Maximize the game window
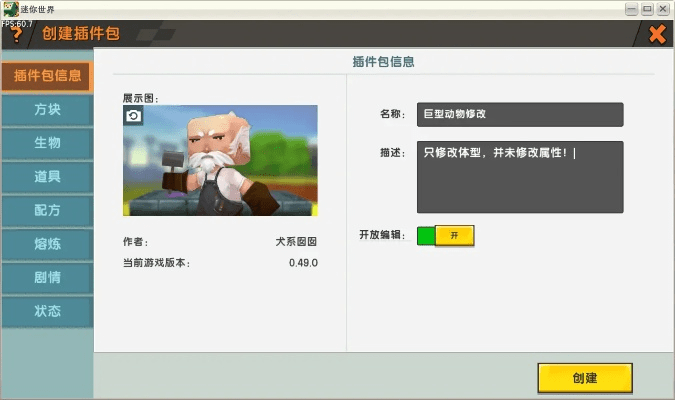 [647, 8]
